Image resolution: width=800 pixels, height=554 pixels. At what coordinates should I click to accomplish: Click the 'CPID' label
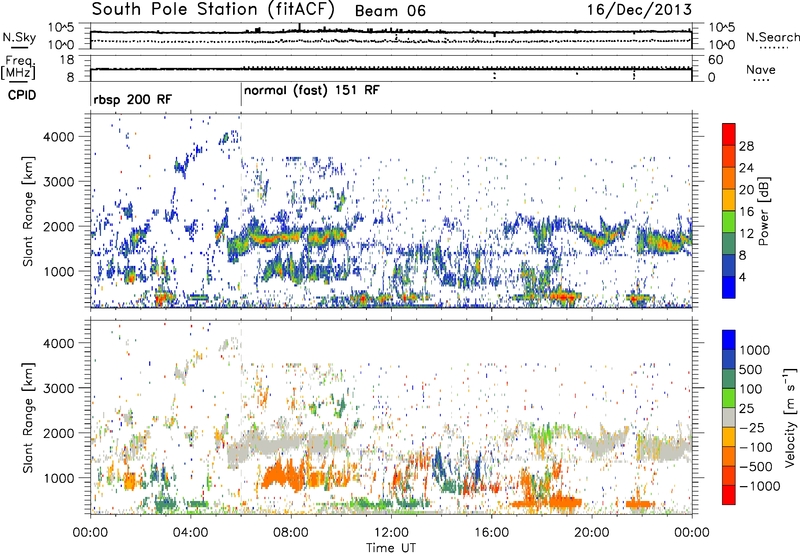[22, 95]
